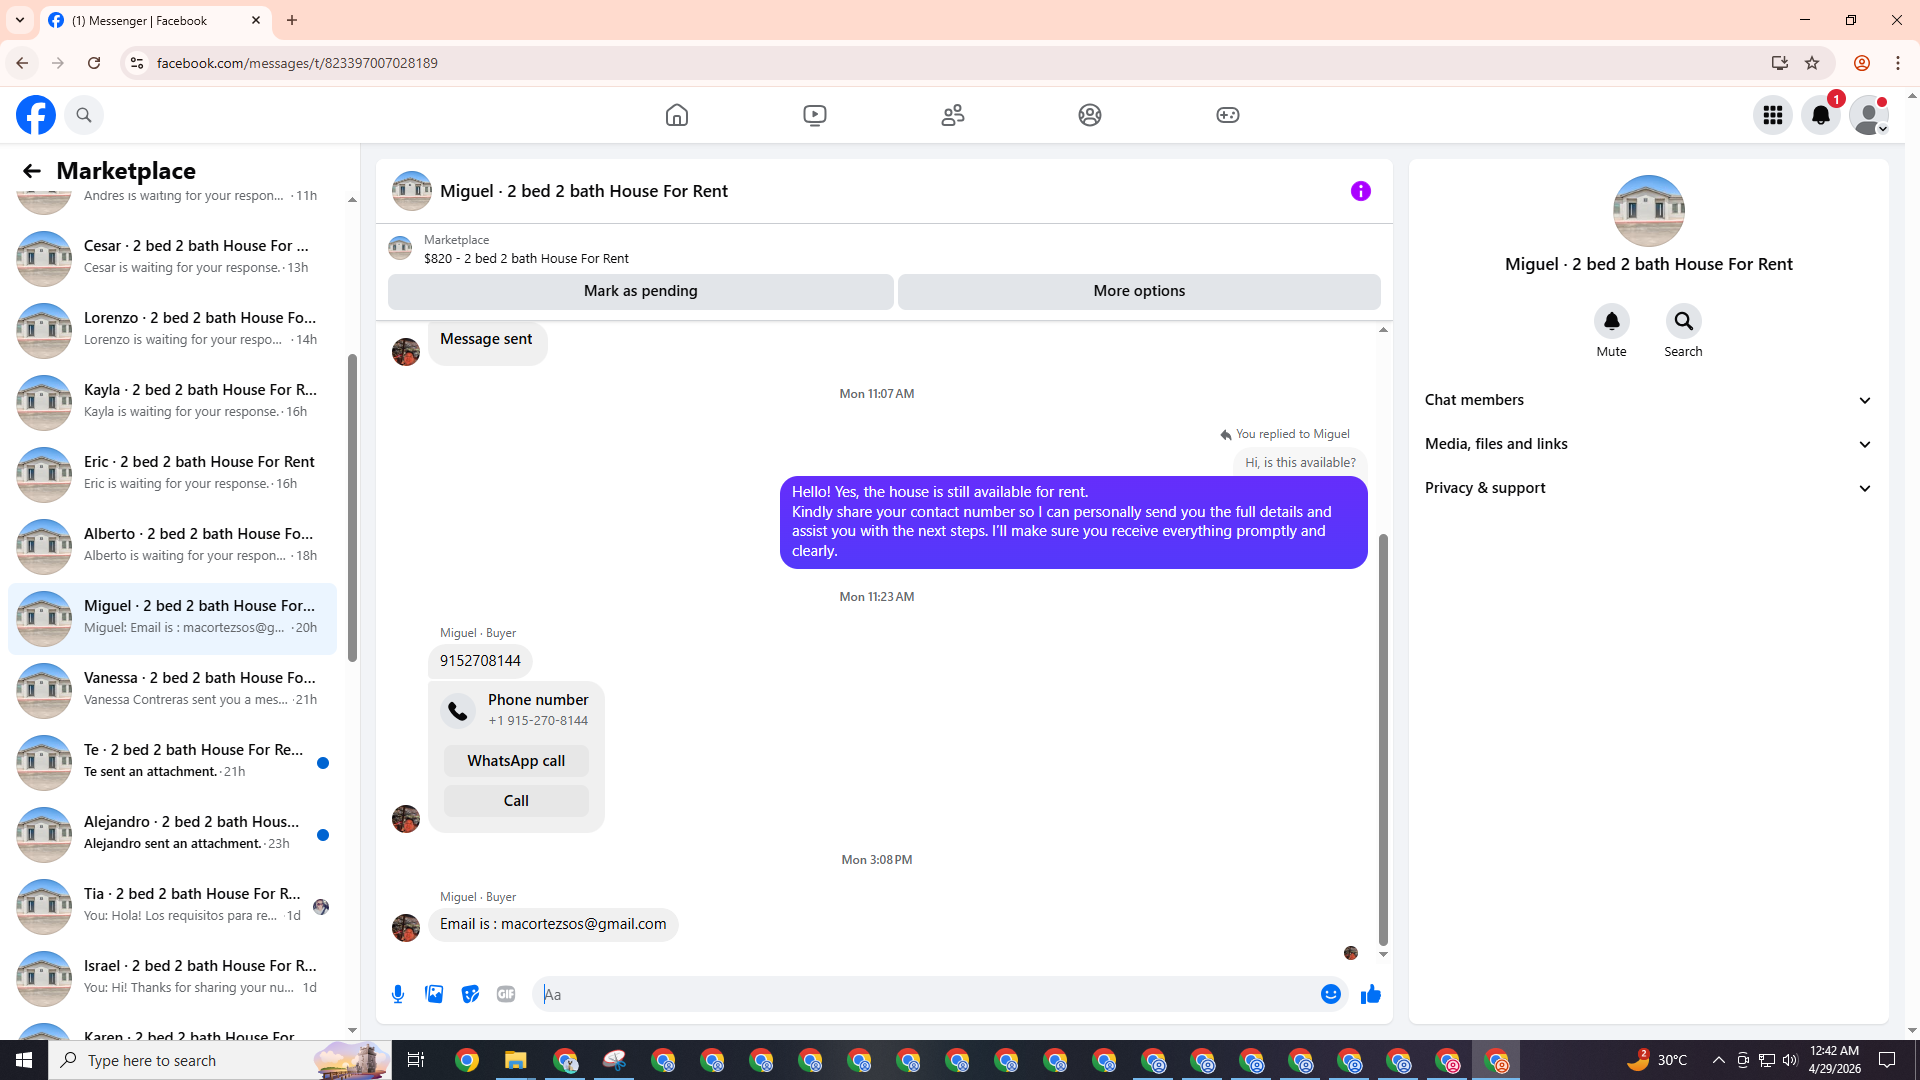
Task: Click the Marketplace back arrow
Action: [x=32, y=171]
